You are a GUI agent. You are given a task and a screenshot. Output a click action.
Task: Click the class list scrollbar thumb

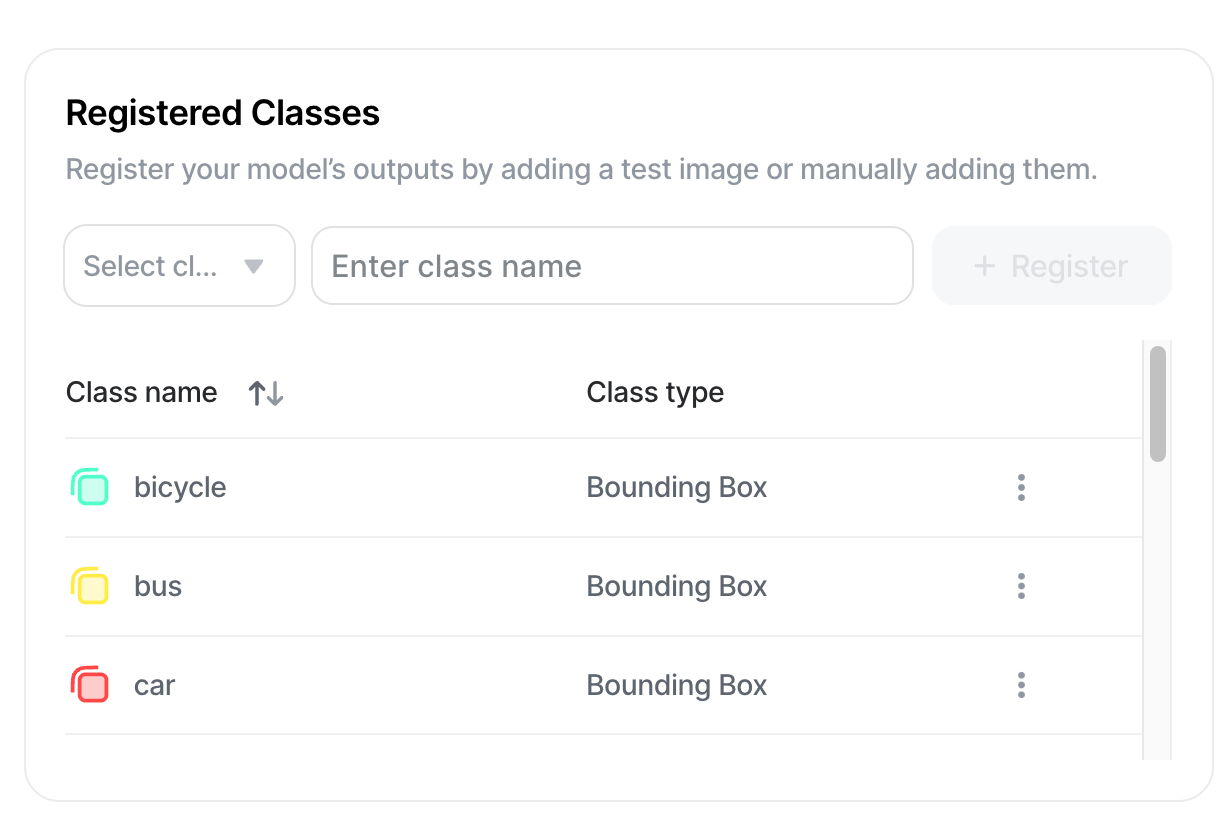[1158, 404]
